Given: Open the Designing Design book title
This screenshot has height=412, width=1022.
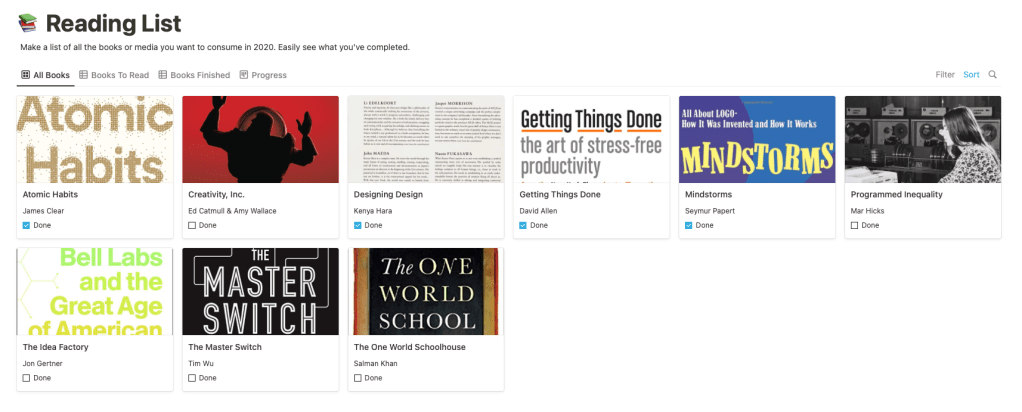Looking at the screenshot, I should [387, 194].
